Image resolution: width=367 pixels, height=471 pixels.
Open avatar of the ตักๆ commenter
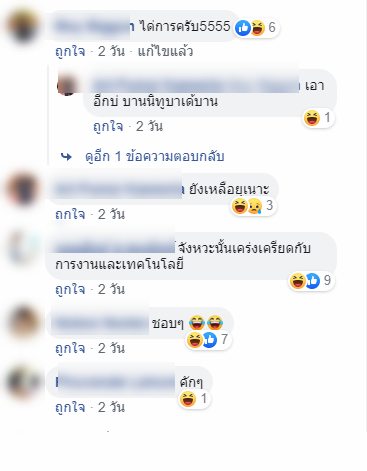click(23, 382)
